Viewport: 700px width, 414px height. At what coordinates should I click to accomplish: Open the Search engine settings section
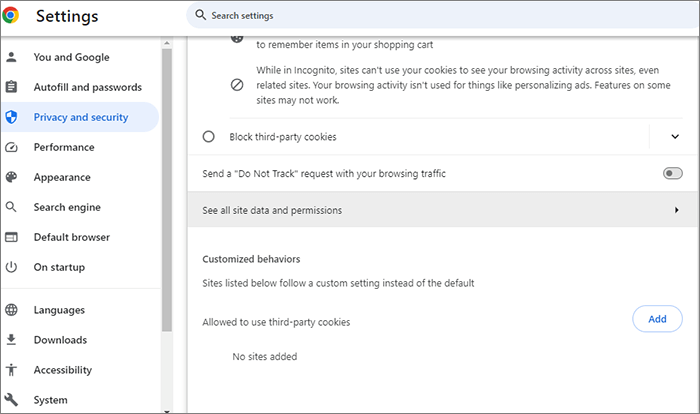[67, 207]
